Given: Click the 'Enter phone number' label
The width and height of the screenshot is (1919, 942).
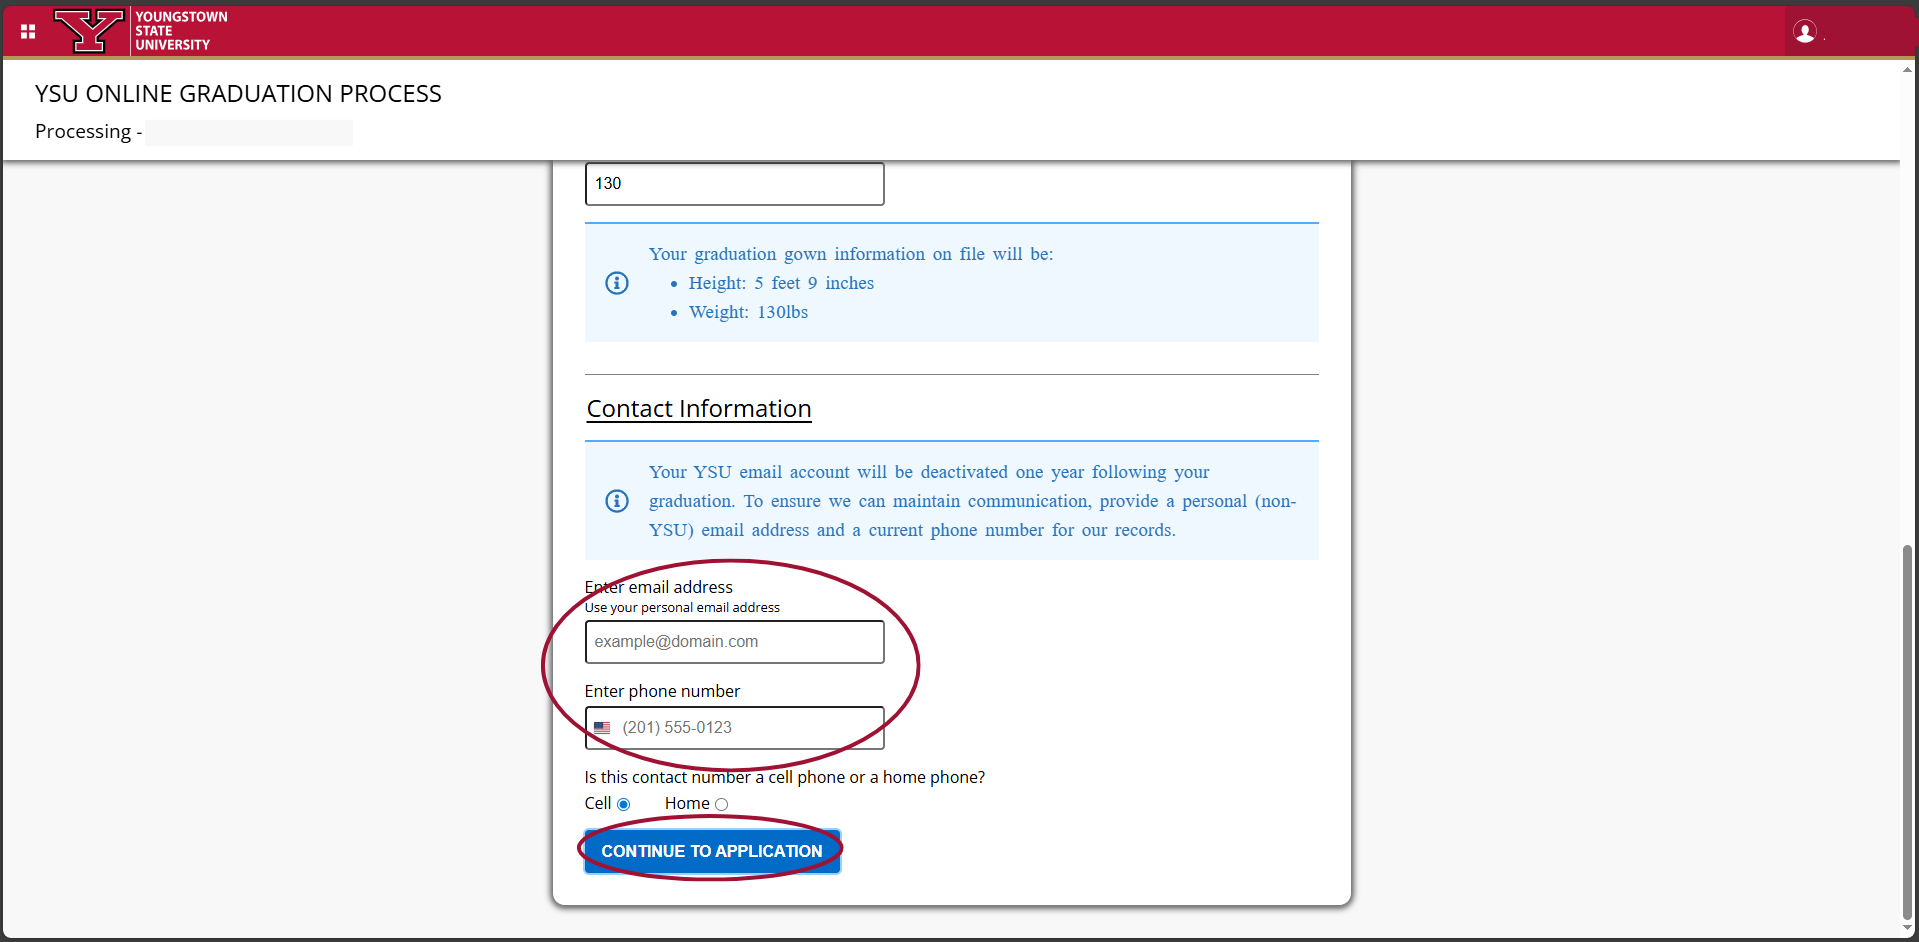Looking at the screenshot, I should [662, 691].
